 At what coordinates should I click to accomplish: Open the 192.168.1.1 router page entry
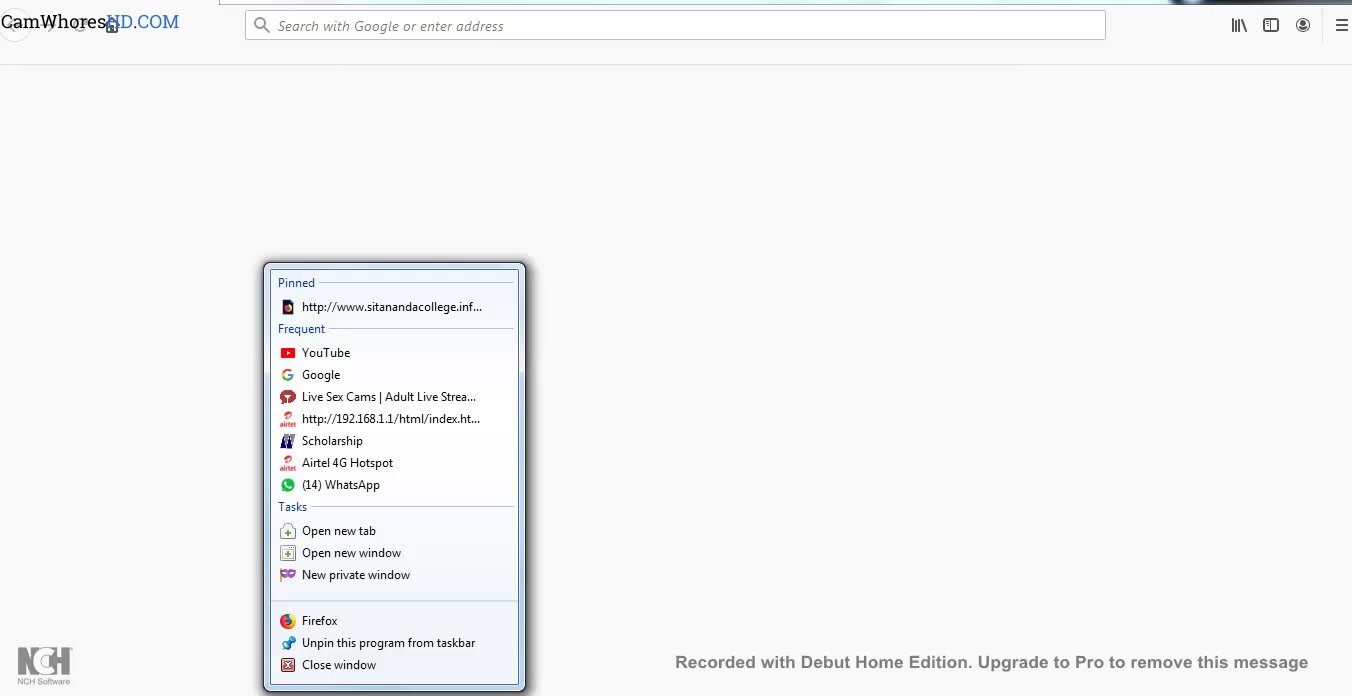(x=390, y=419)
